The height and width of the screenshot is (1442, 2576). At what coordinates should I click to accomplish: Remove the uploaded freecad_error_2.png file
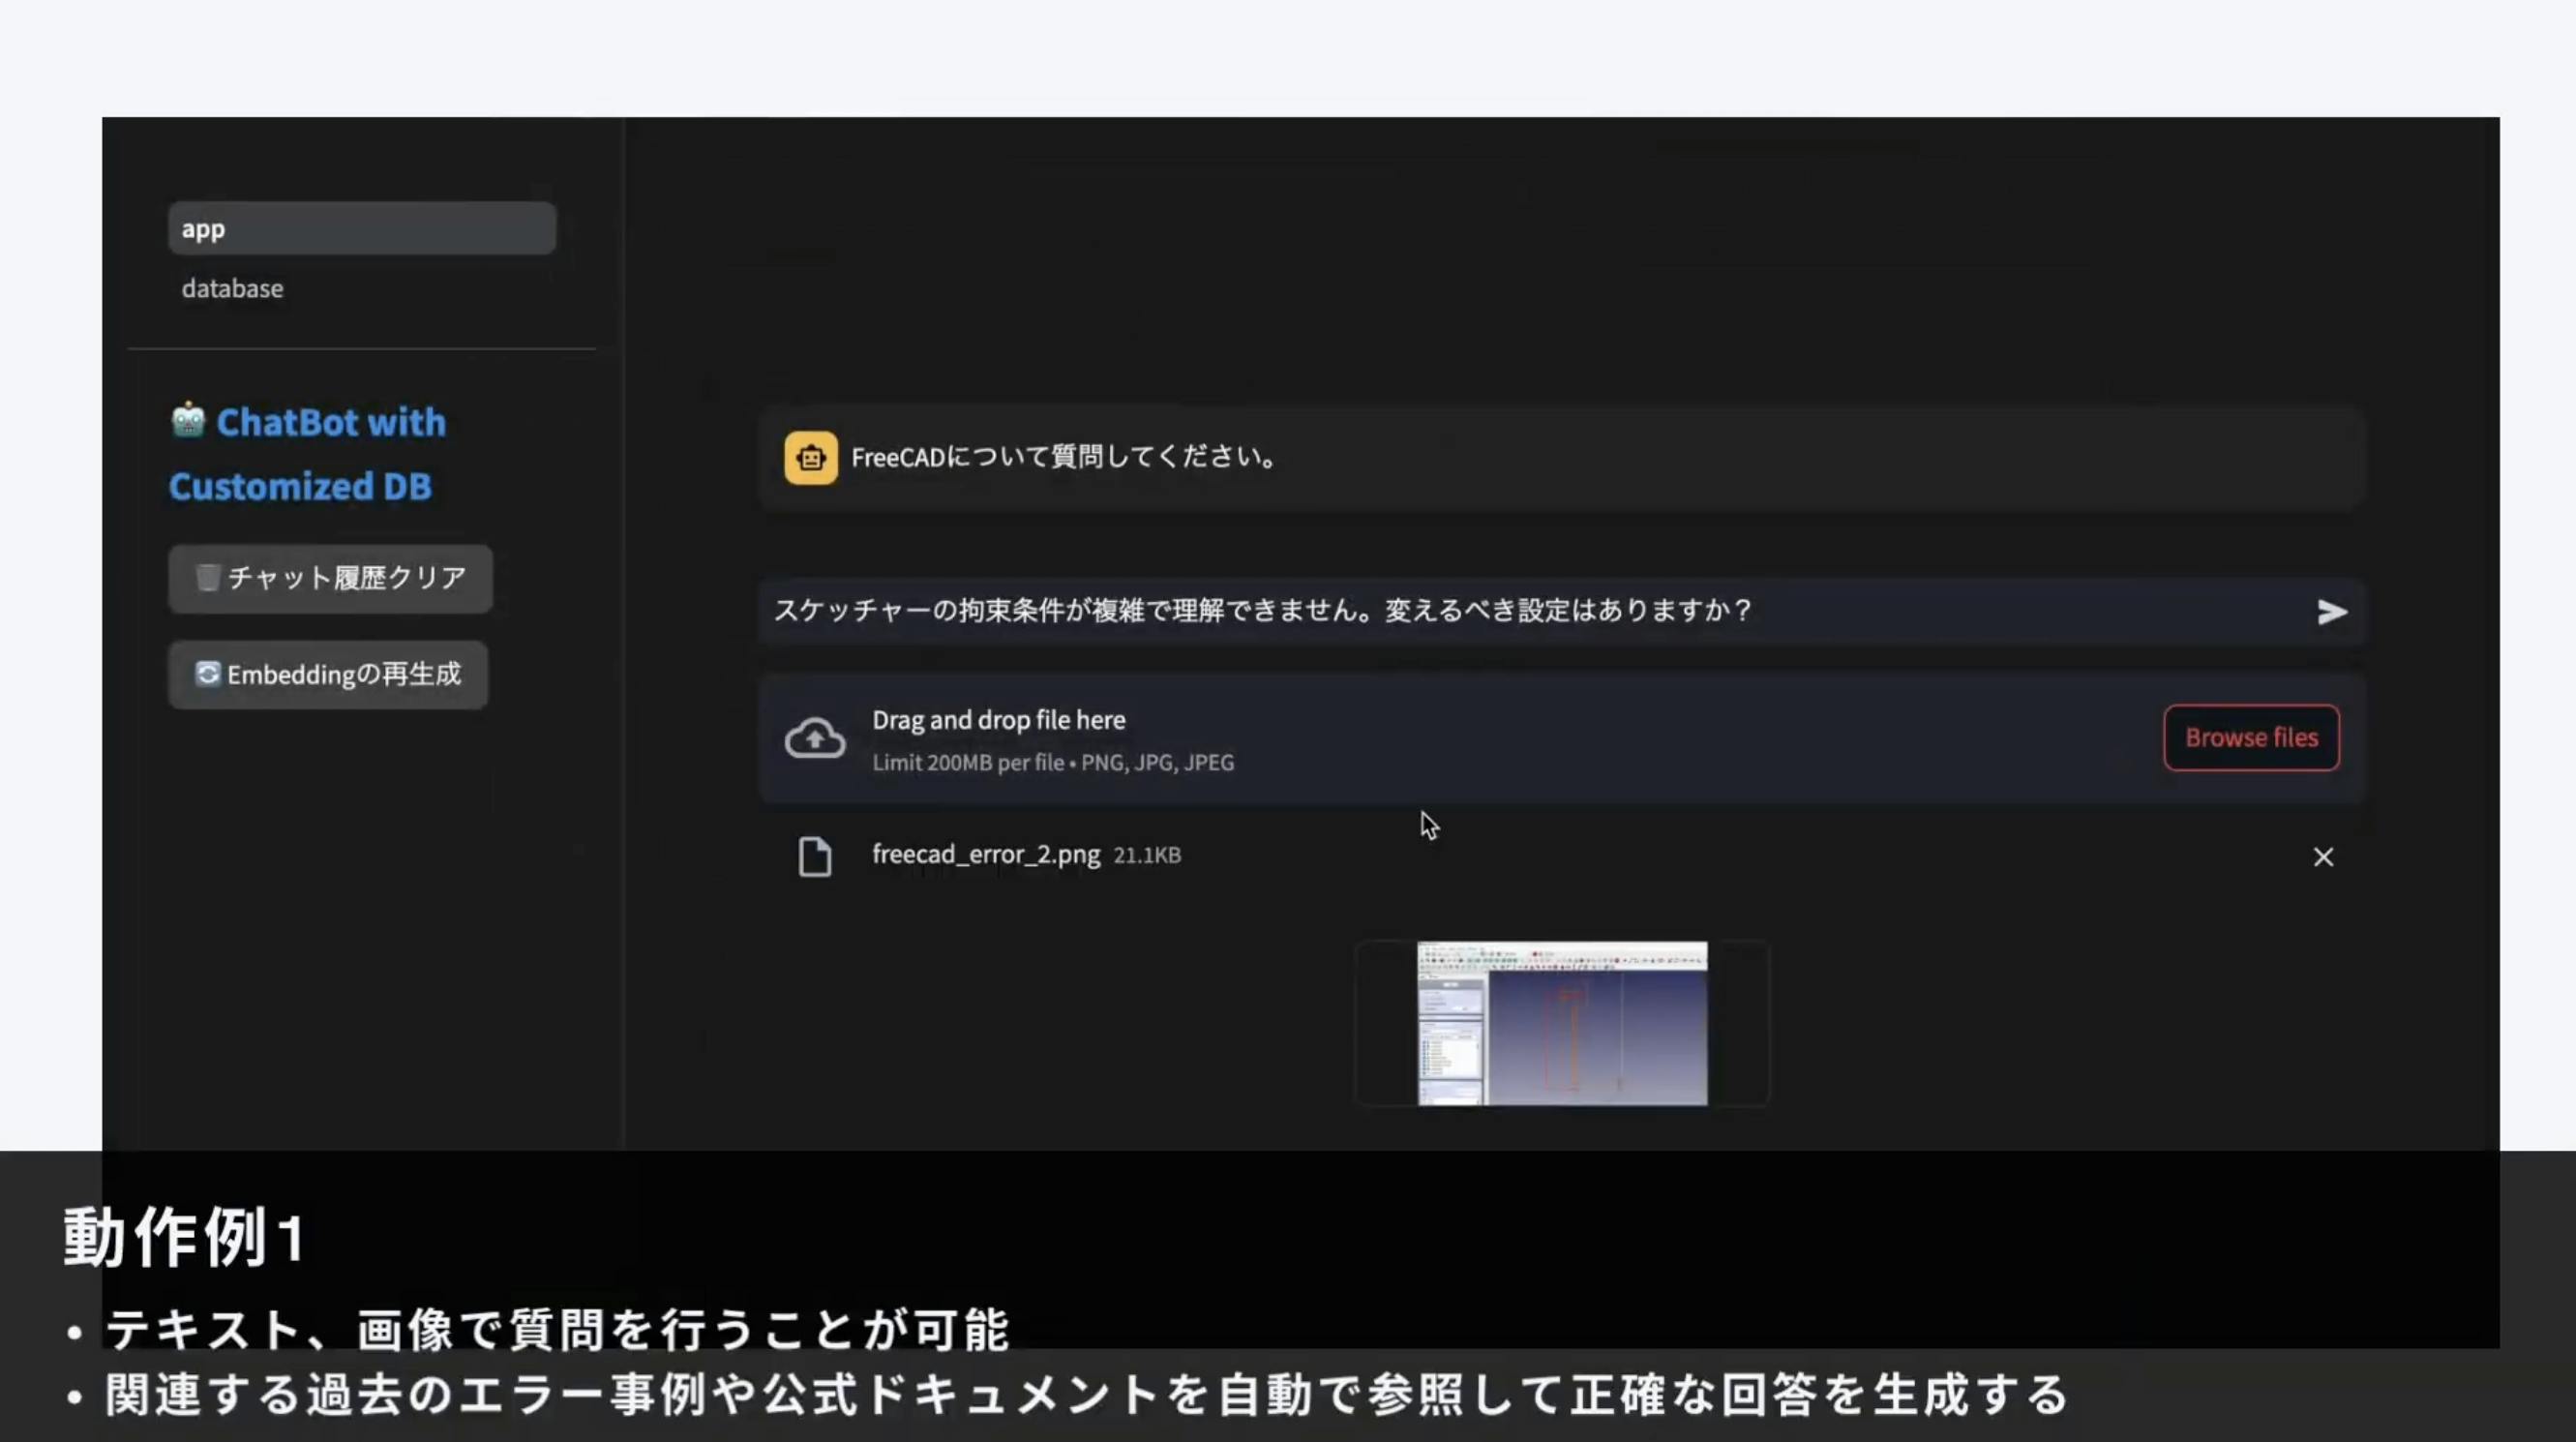pyautogui.click(x=2322, y=857)
